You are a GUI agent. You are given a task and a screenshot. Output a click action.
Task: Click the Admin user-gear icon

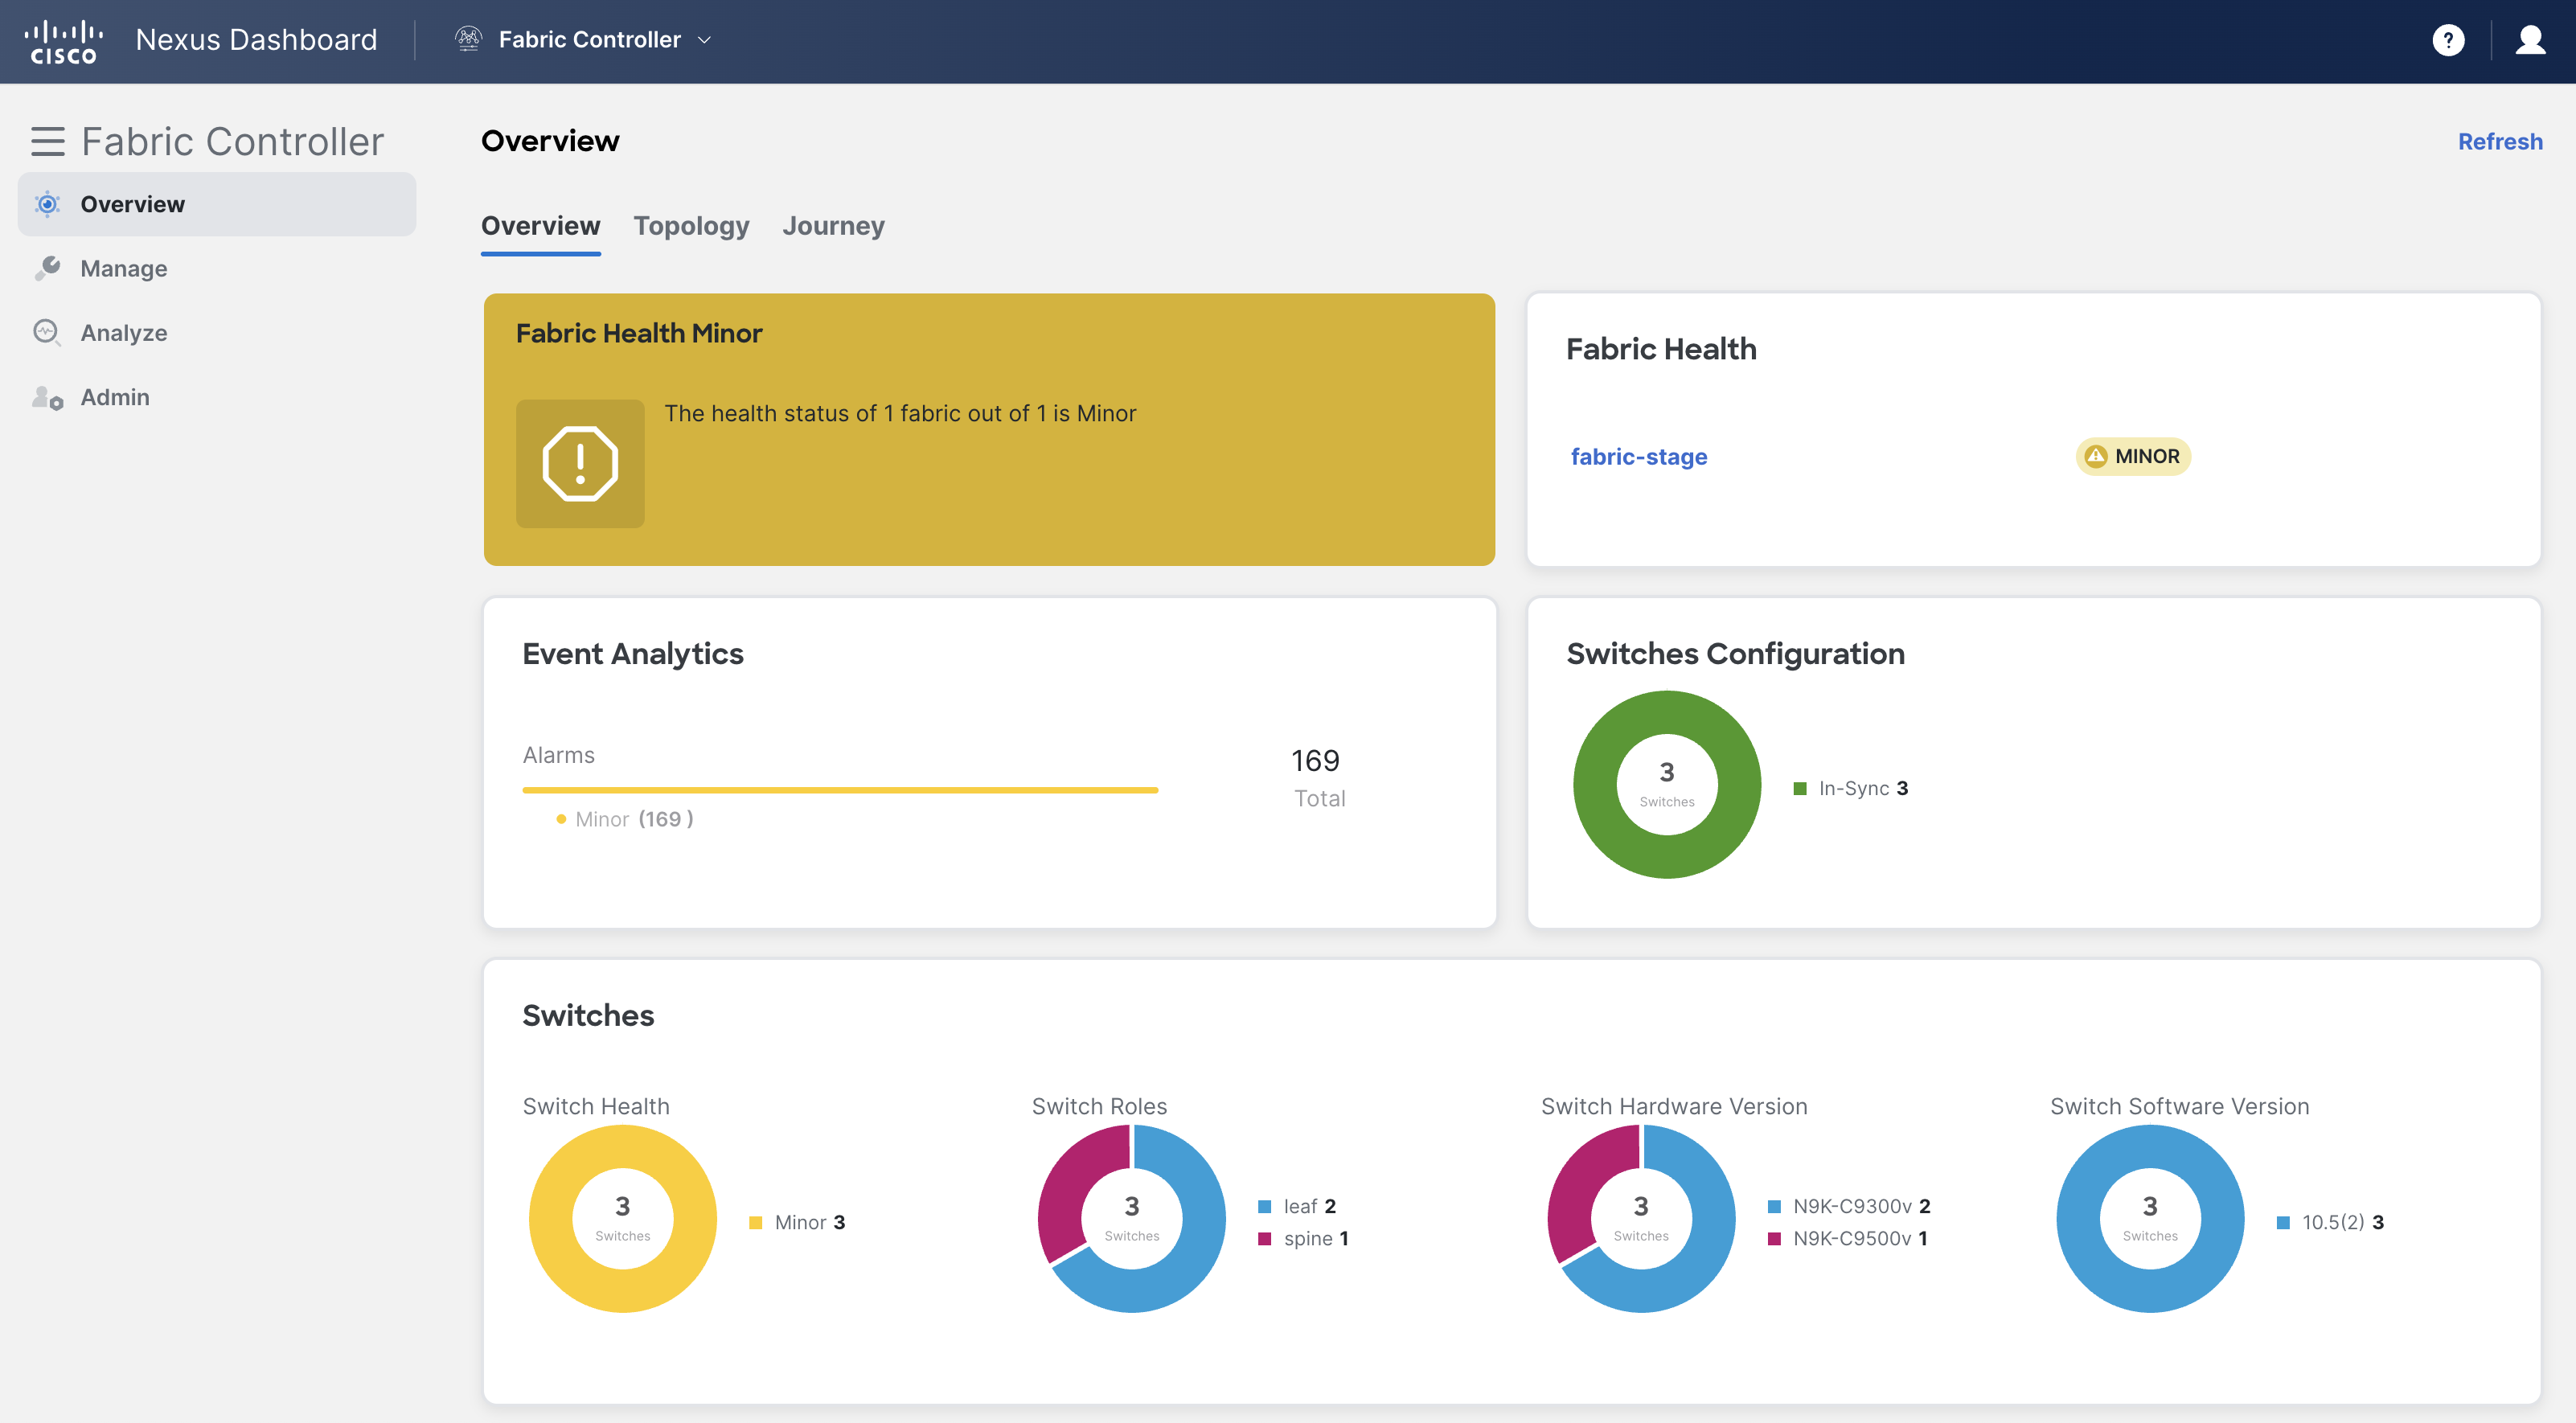47,397
